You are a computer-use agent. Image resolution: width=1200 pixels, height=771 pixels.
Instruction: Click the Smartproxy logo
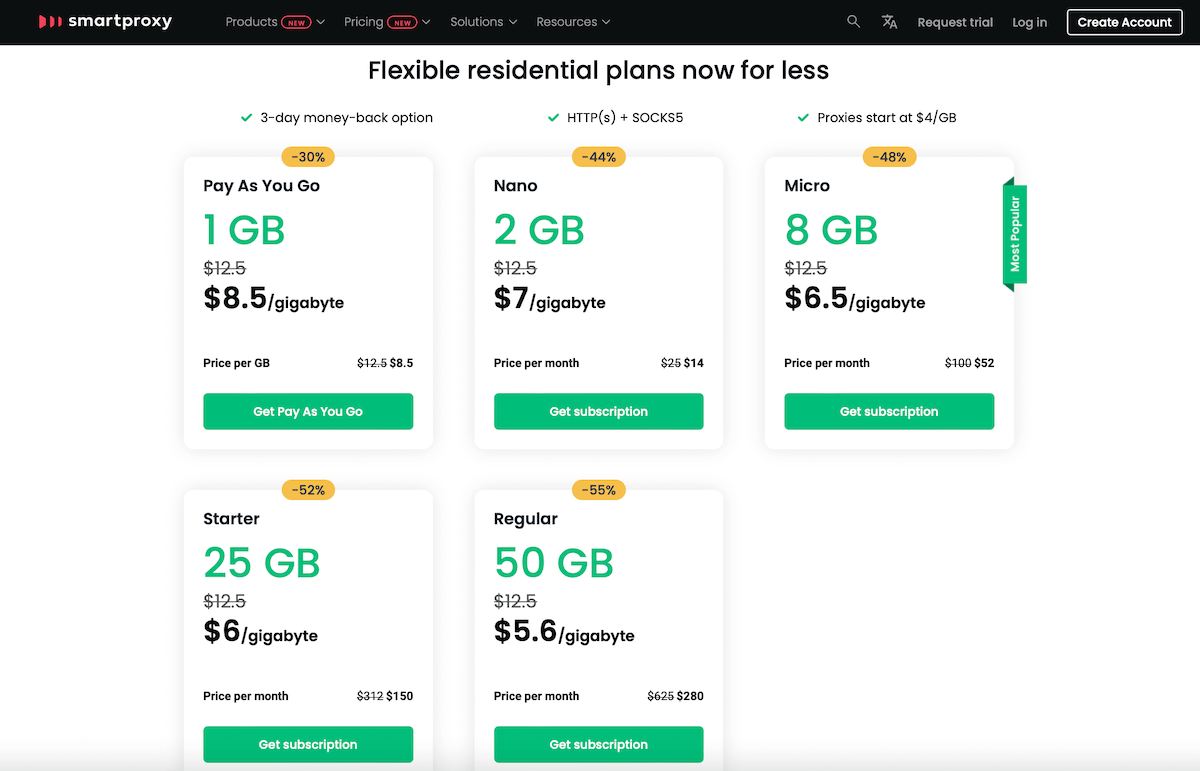105,21
